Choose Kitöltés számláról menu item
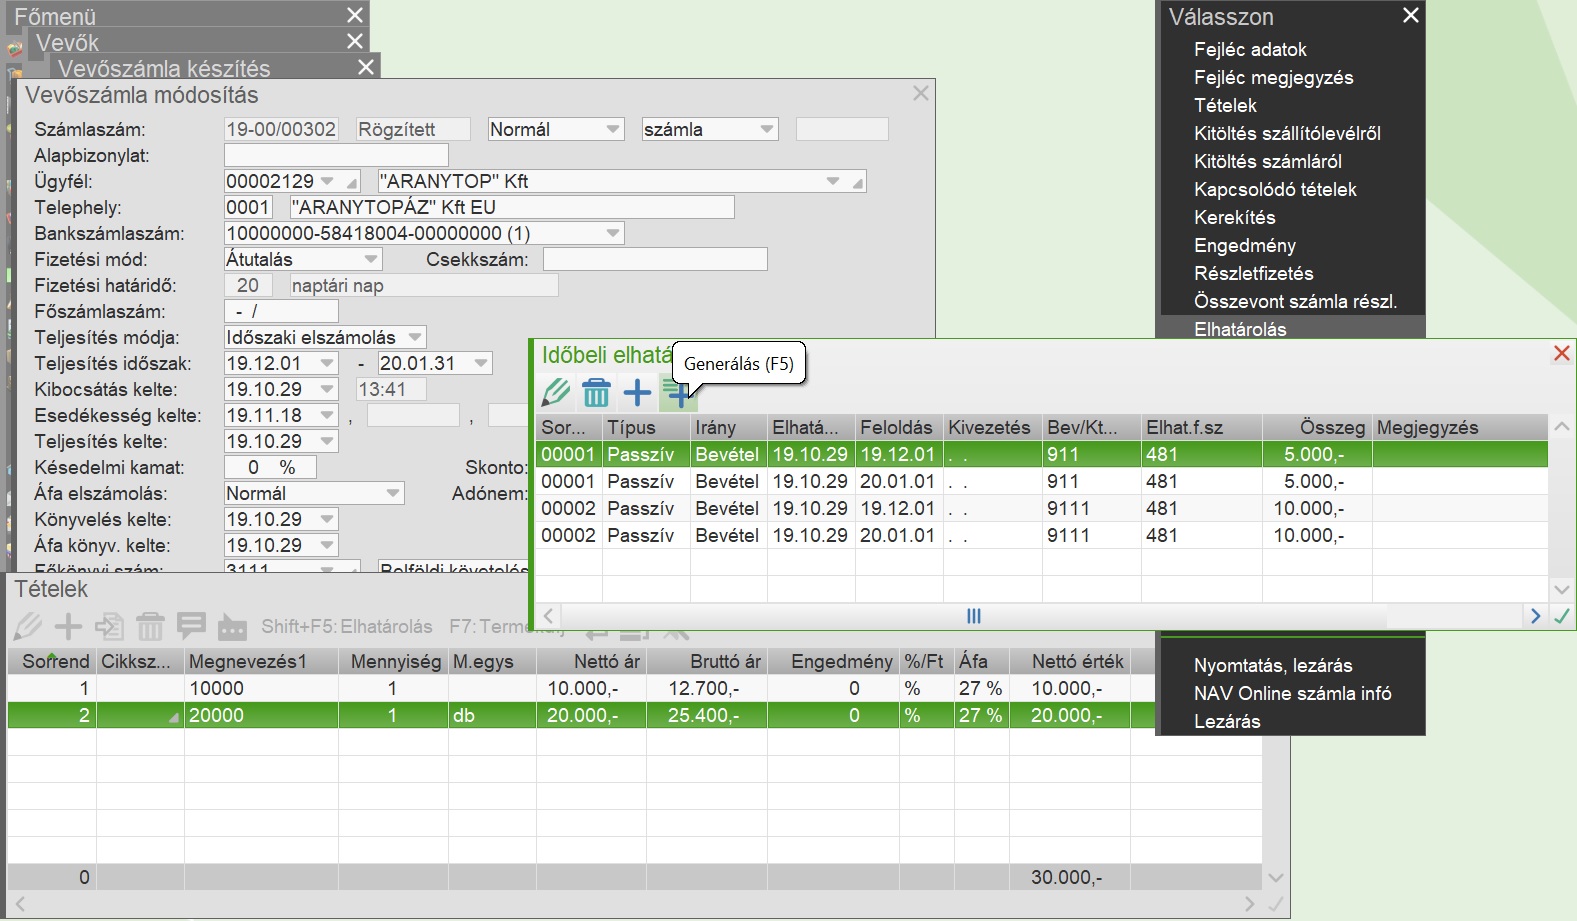Screen dimensions: 1577x921 tap(1267, 161)
